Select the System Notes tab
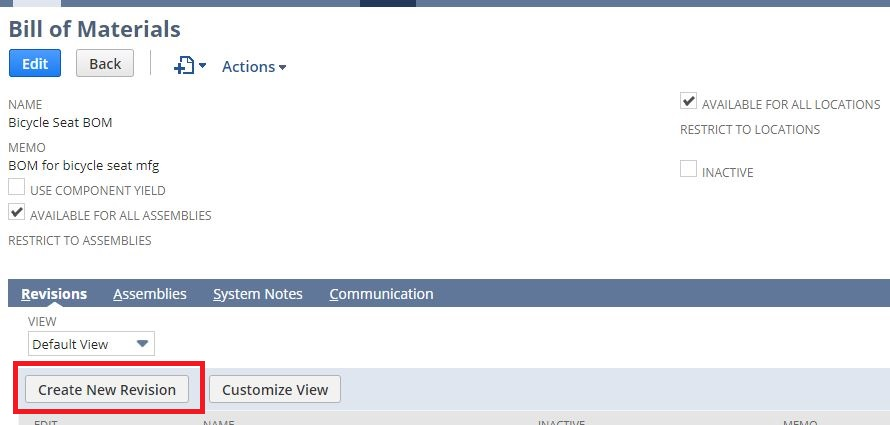The image size is (890, 425). click(x=258, y=294)
